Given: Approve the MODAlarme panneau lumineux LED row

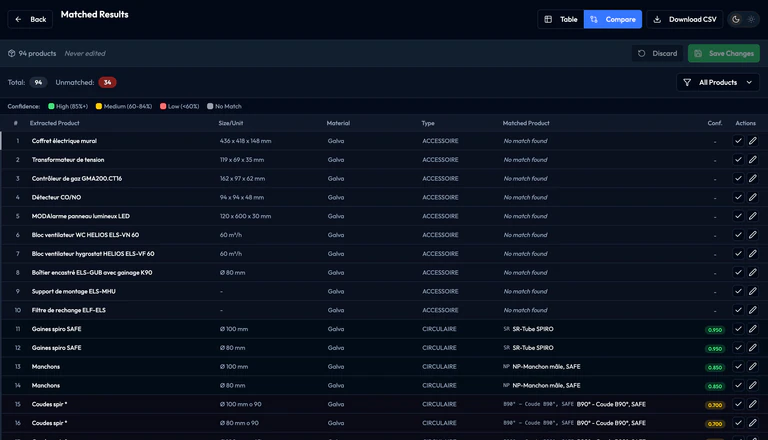Looking at the screenshot, I should pos(738,216).
